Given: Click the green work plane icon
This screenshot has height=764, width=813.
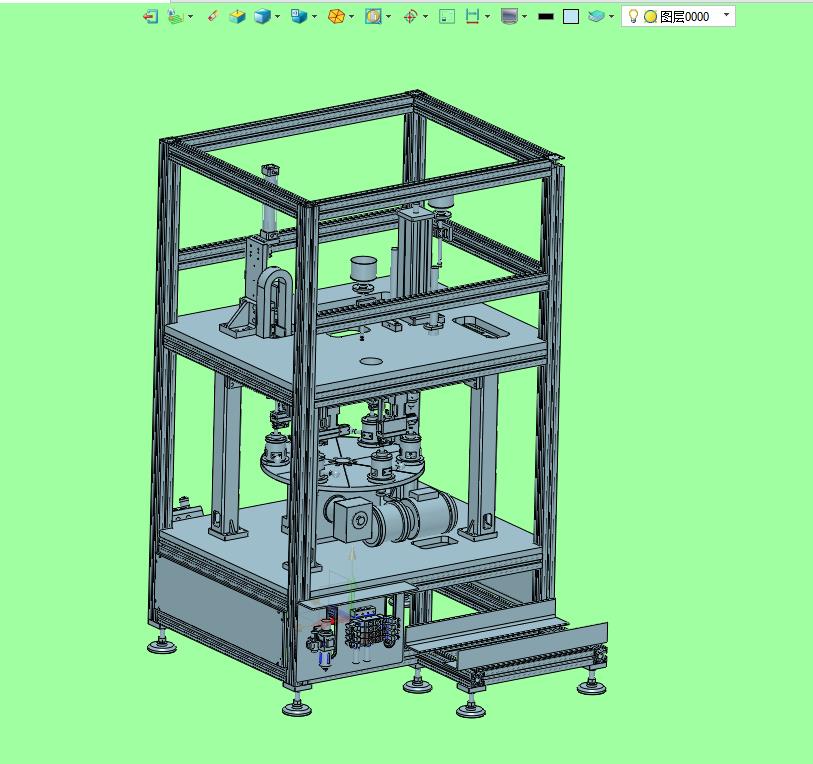Looking at the screenshot, I should [x=175, y=17].
